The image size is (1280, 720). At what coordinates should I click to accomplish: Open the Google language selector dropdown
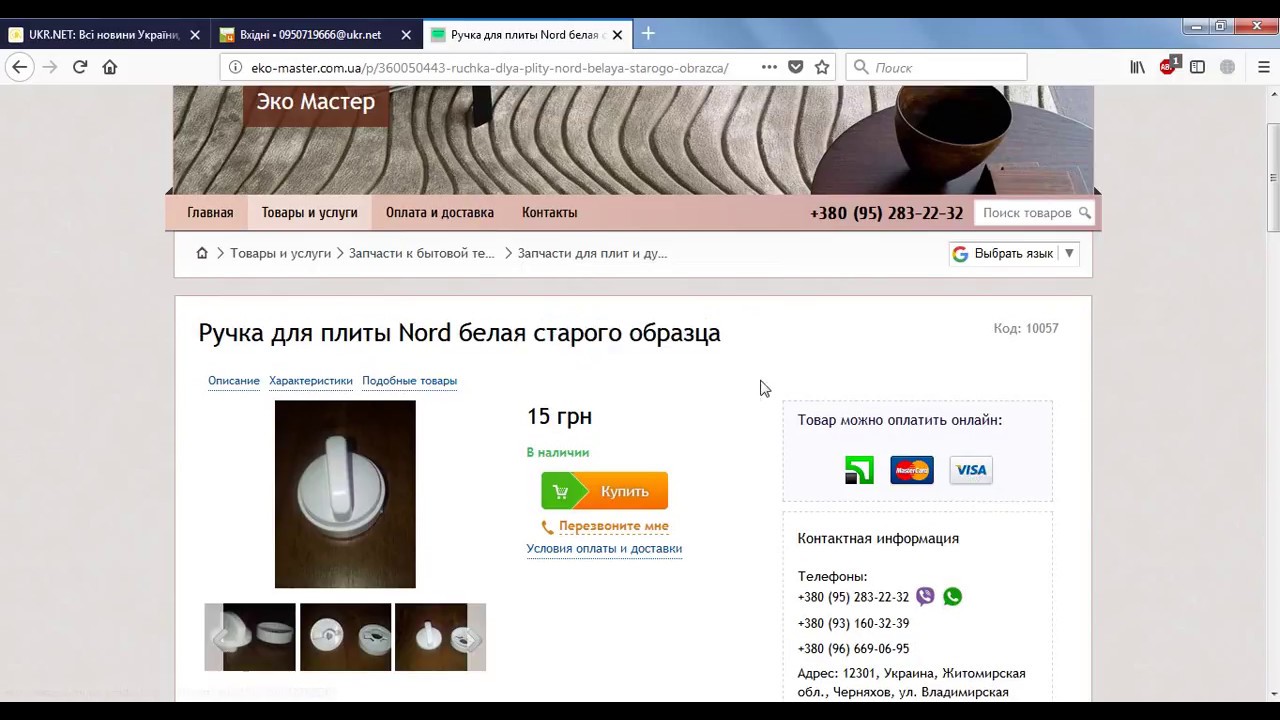pyautogui.click(x=1014, y=253)
